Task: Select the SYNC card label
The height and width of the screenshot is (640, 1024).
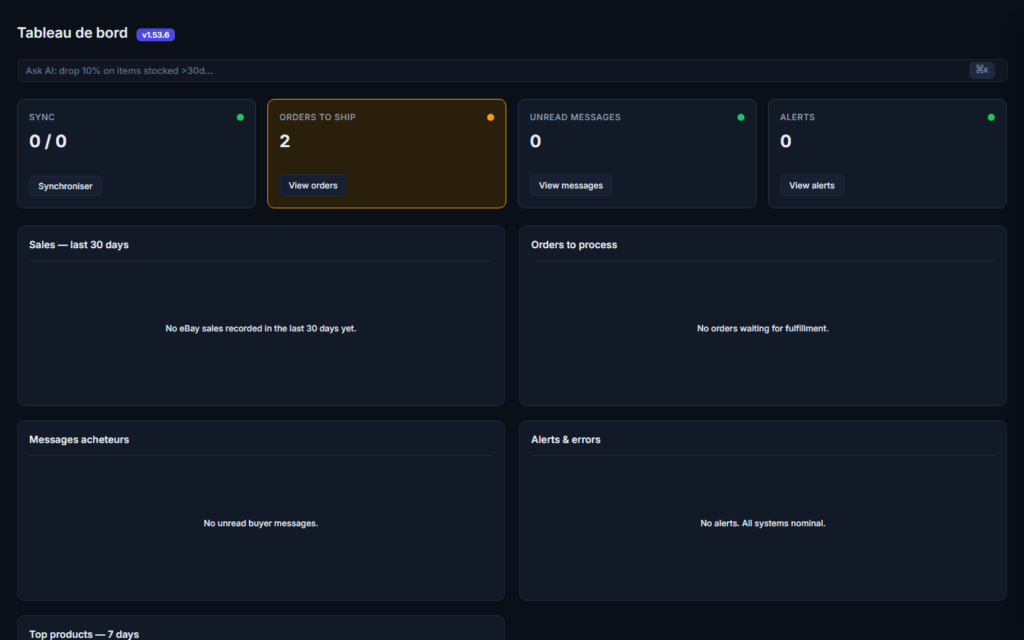Action: (42, 118)
